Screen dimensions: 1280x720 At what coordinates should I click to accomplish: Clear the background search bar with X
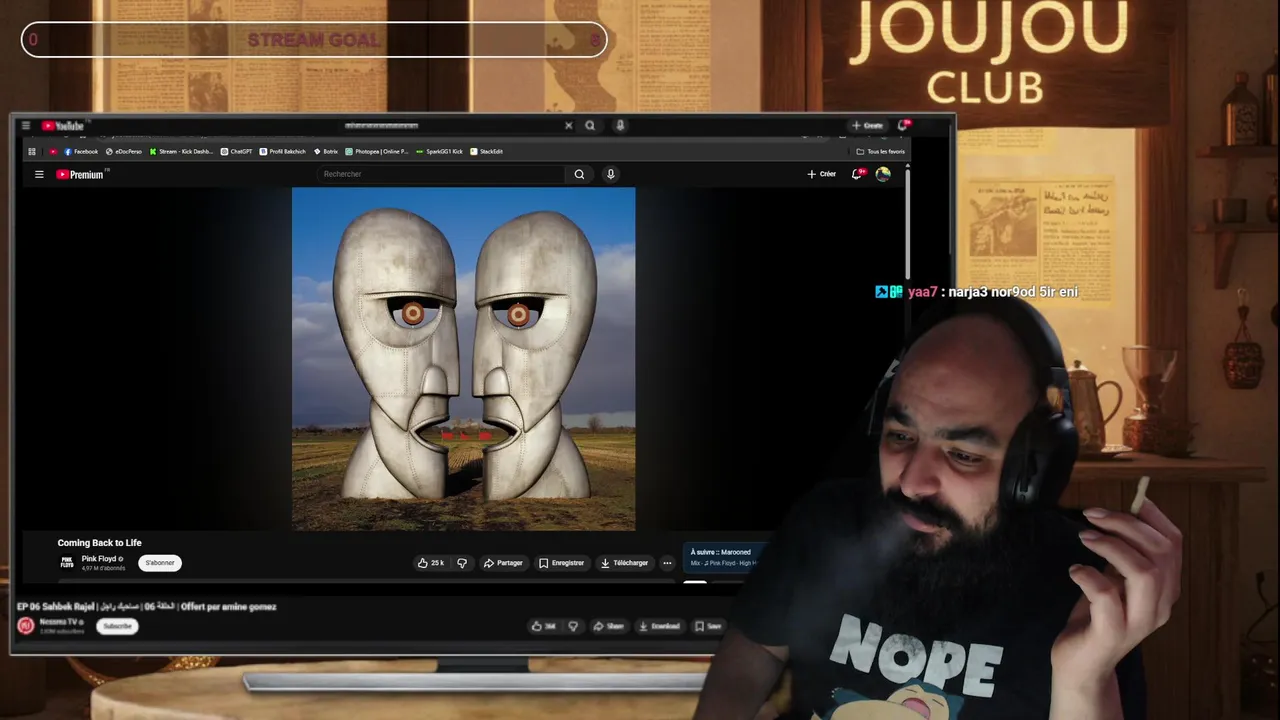pyautogui.click(x=569, y=126)
